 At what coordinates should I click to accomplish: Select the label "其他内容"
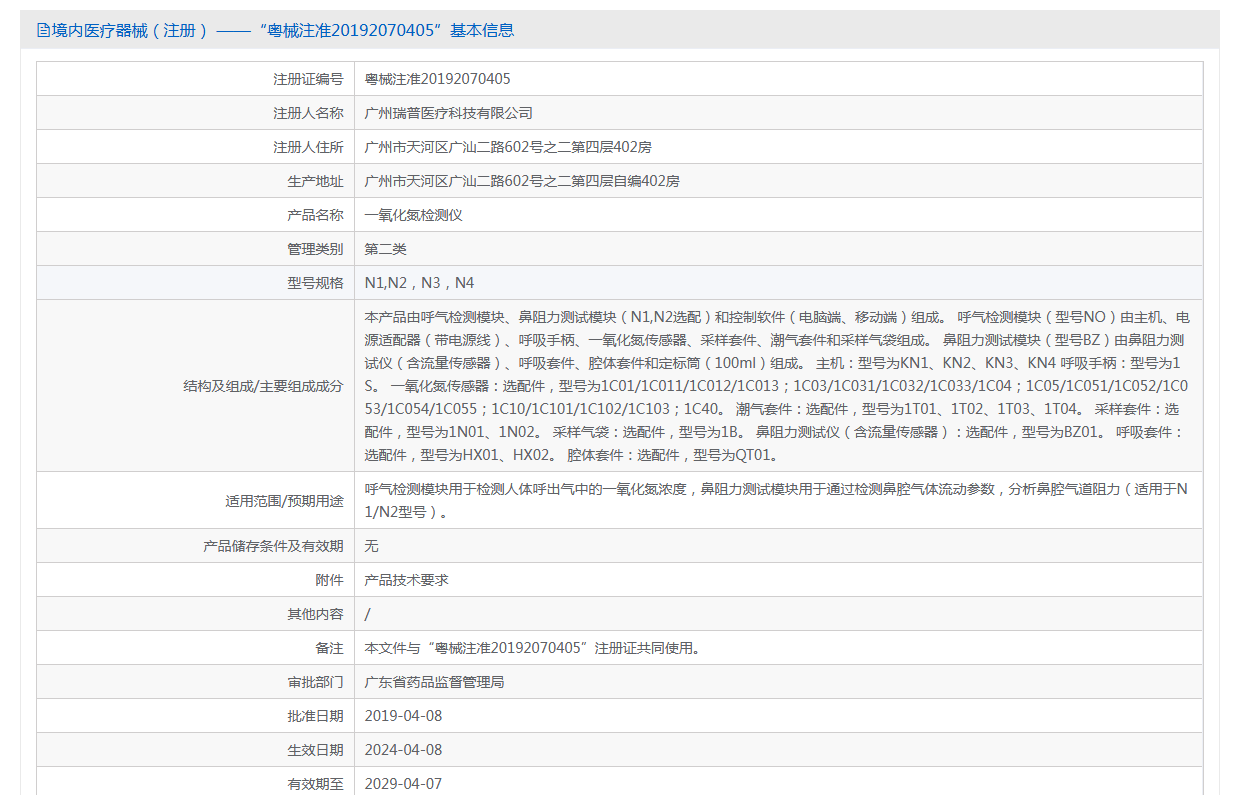coord(315,614)
